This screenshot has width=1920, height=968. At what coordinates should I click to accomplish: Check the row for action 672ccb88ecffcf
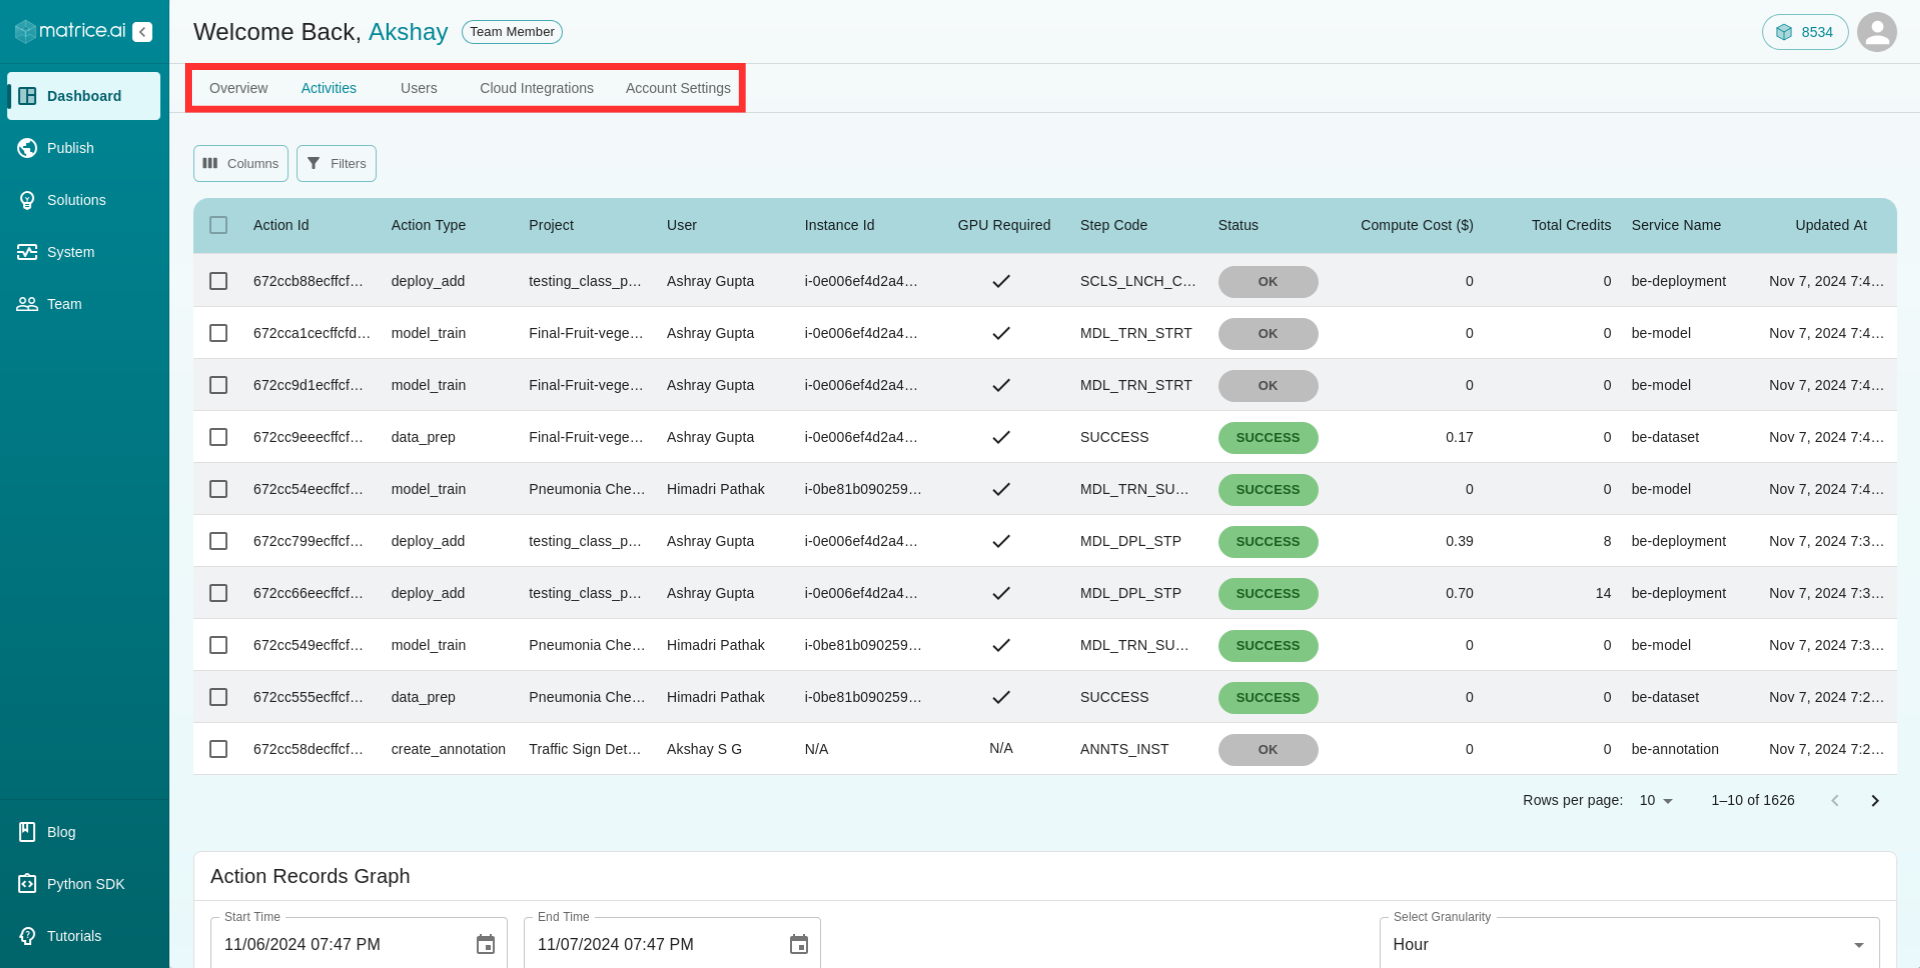tap(218, 281)
